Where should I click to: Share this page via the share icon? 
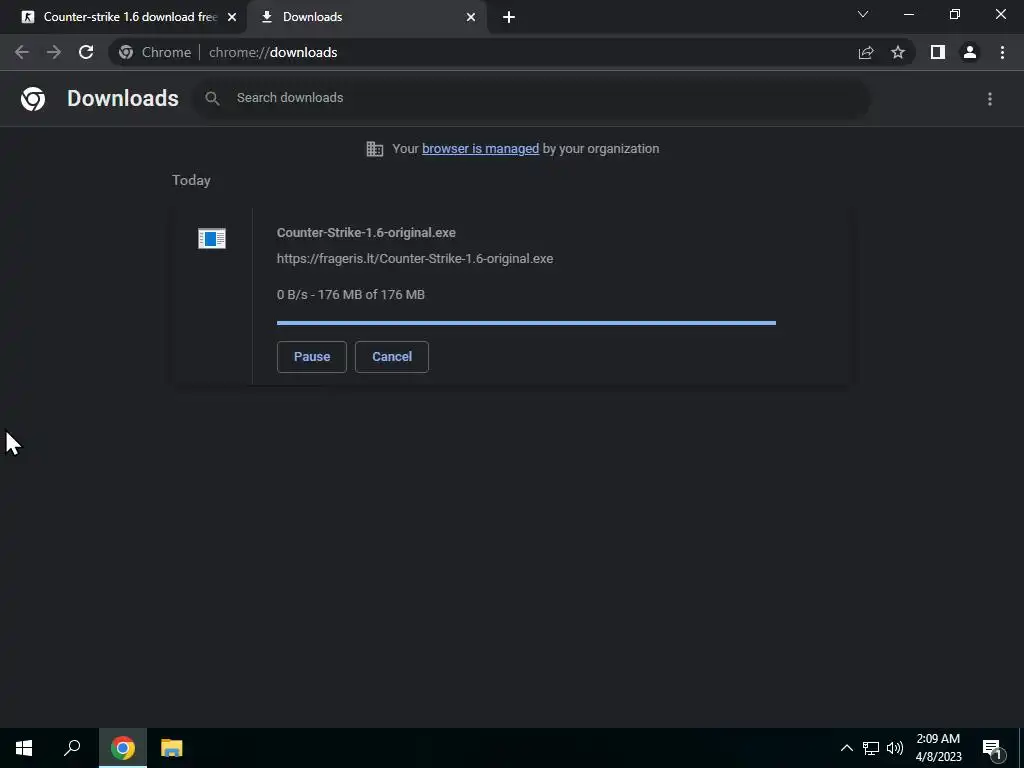click(866, 52)
